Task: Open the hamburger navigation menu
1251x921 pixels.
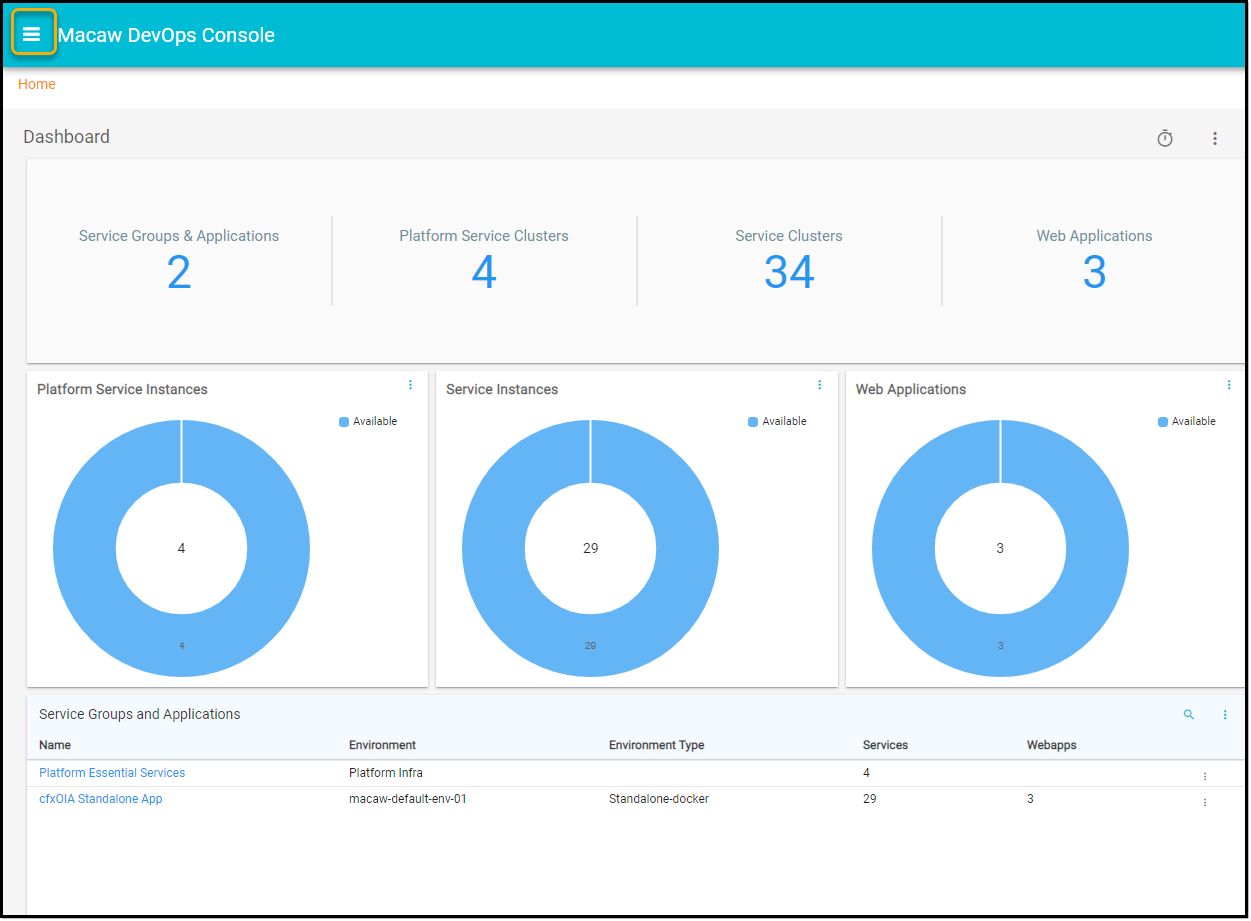Action: [32, 34]
